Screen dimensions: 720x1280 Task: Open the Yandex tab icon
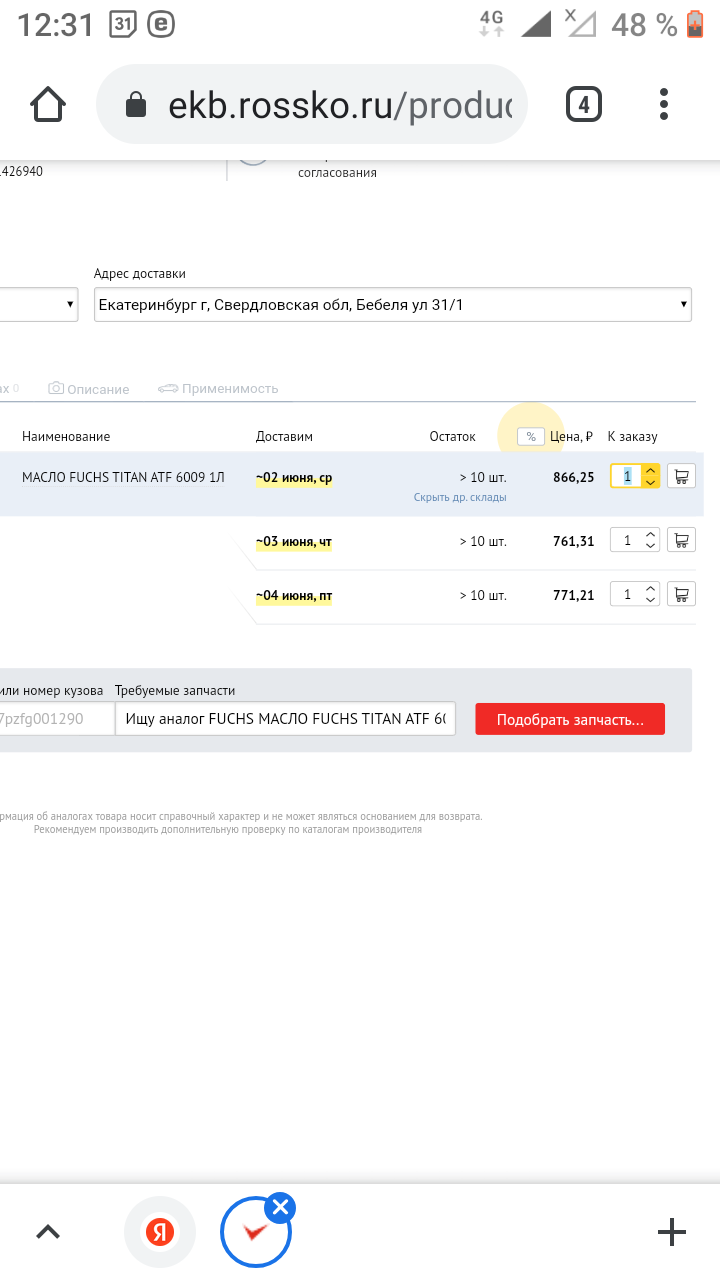pos(160,1232)
